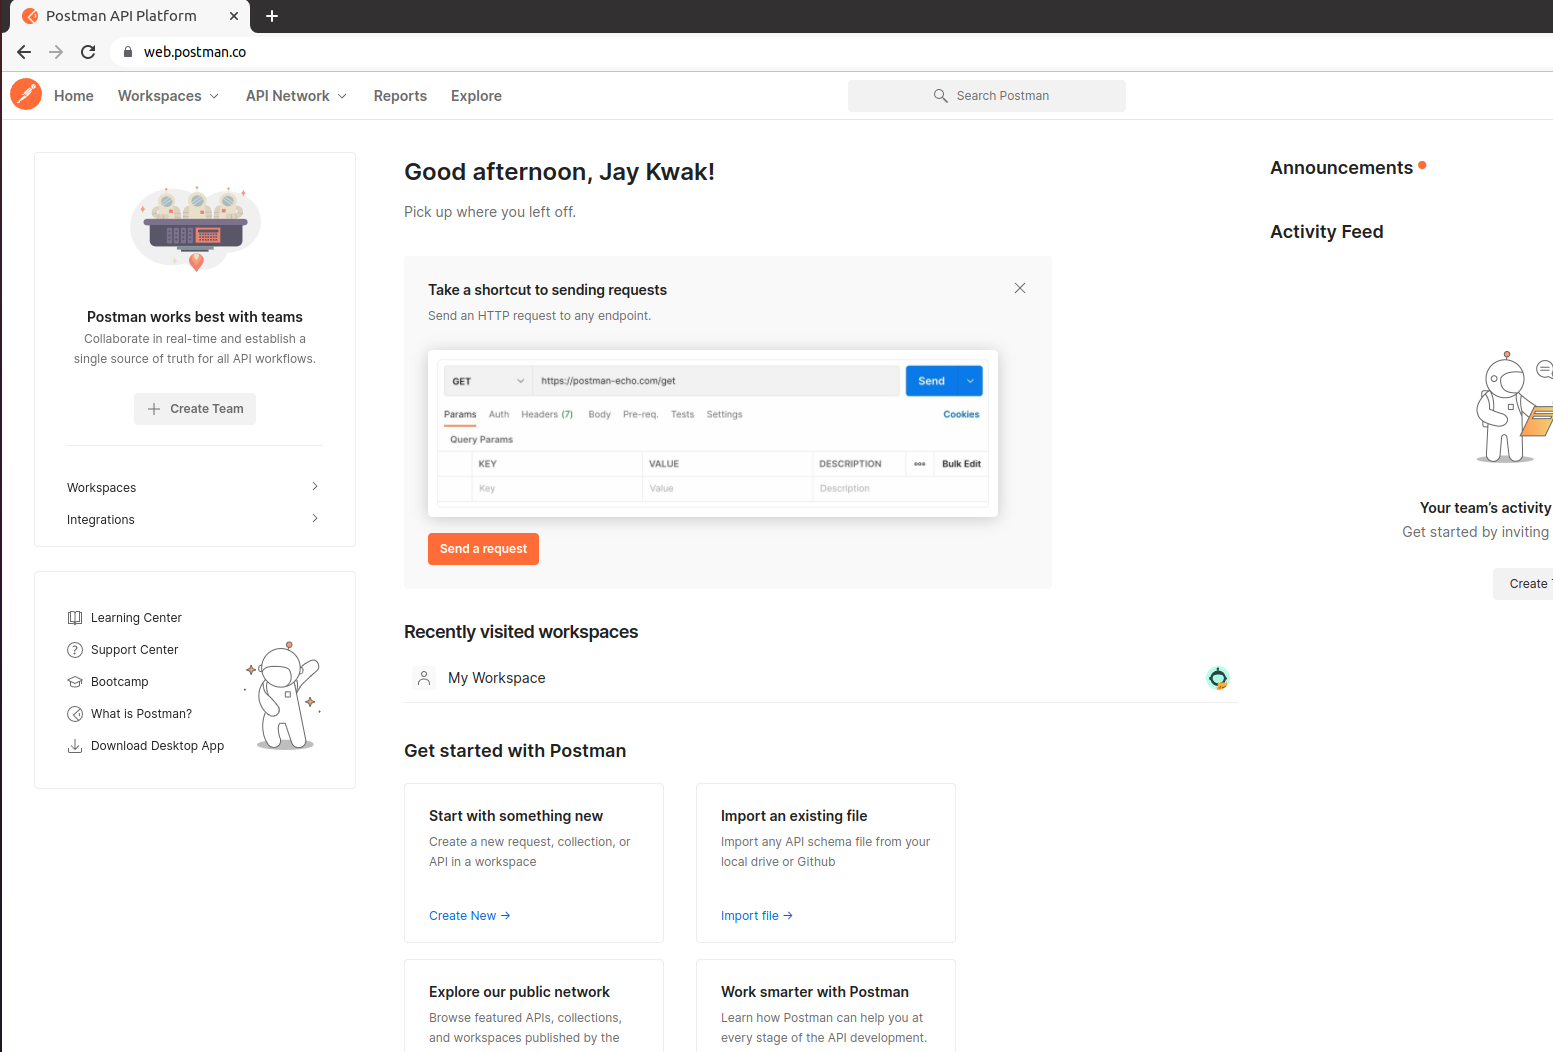Click the Send a request button

[483, 549]
